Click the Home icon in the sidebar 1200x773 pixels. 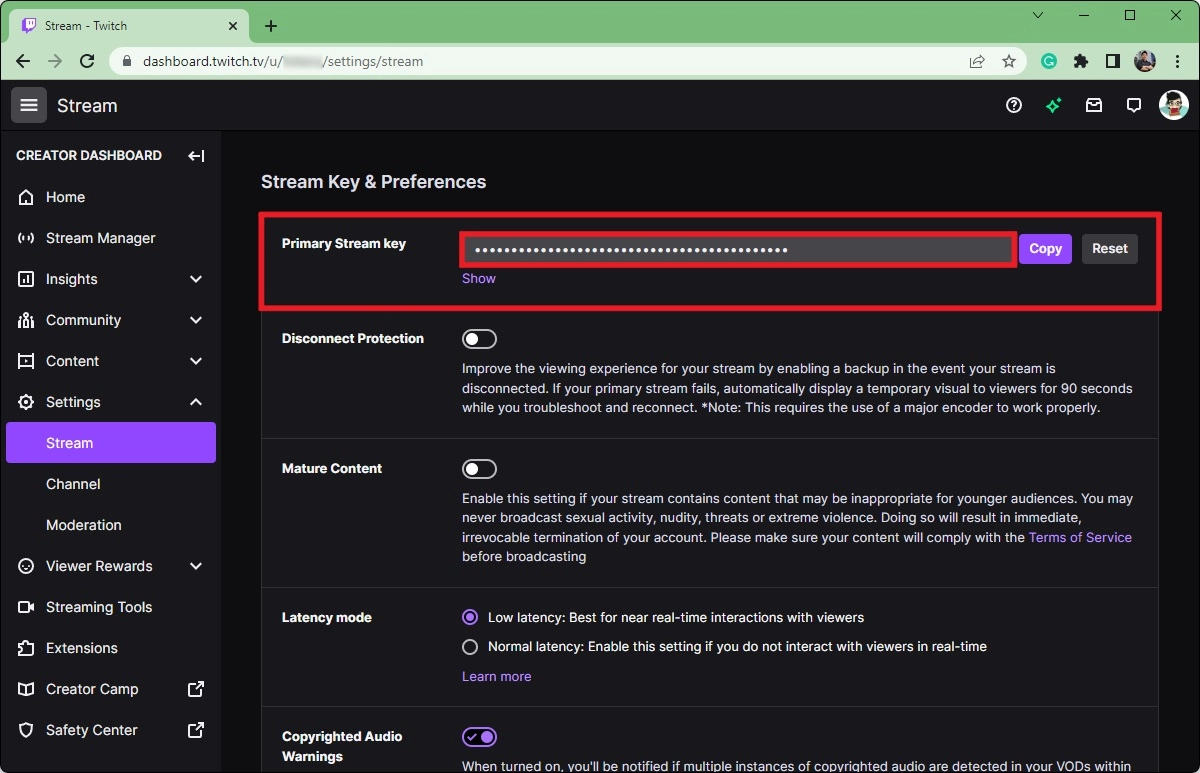[x=27, y=197]
